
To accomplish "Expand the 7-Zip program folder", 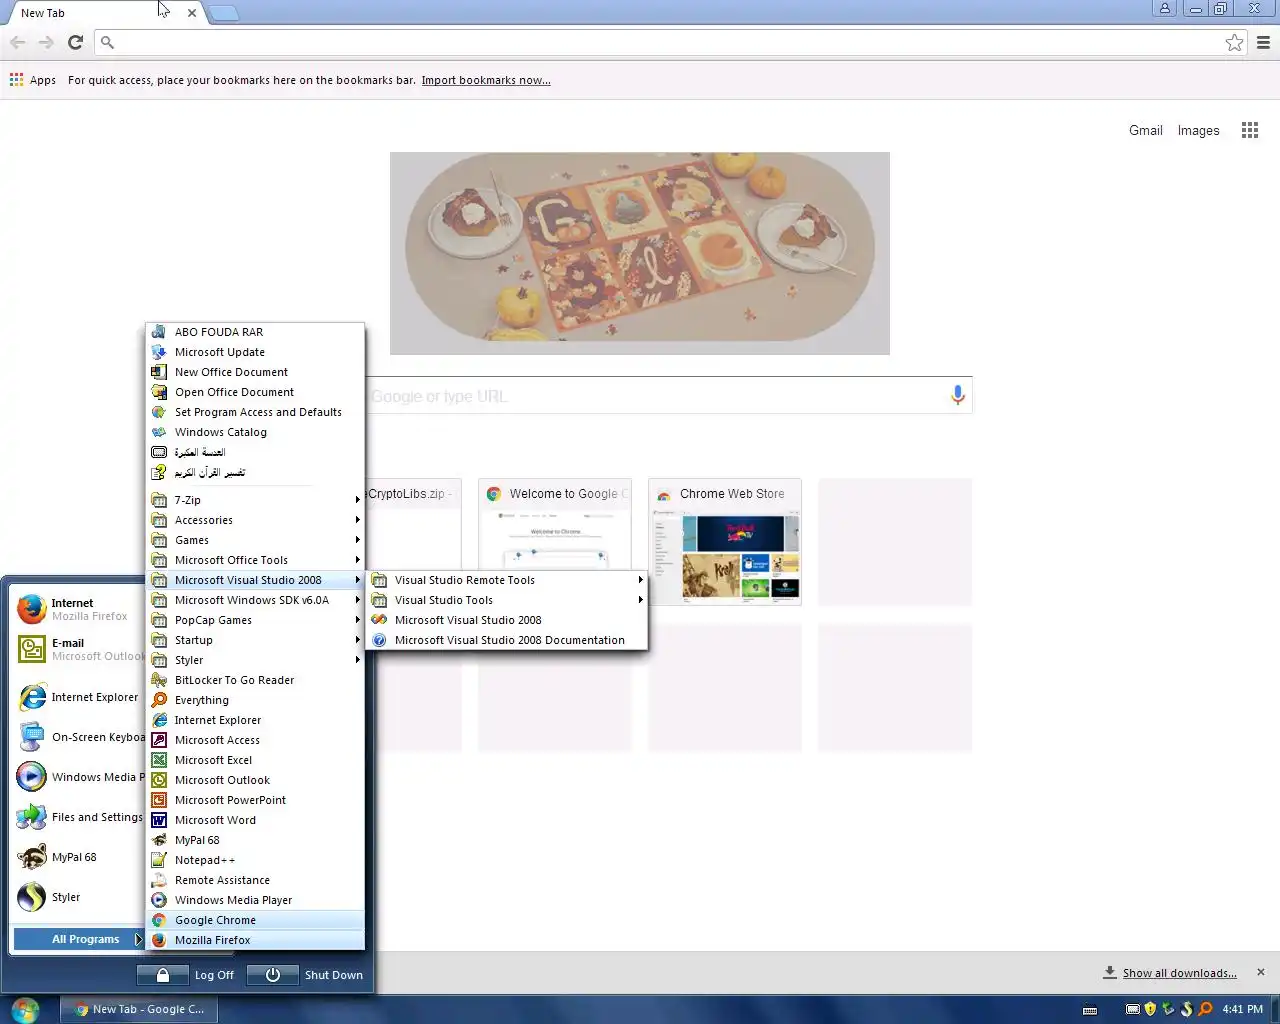I will [255, 500].
